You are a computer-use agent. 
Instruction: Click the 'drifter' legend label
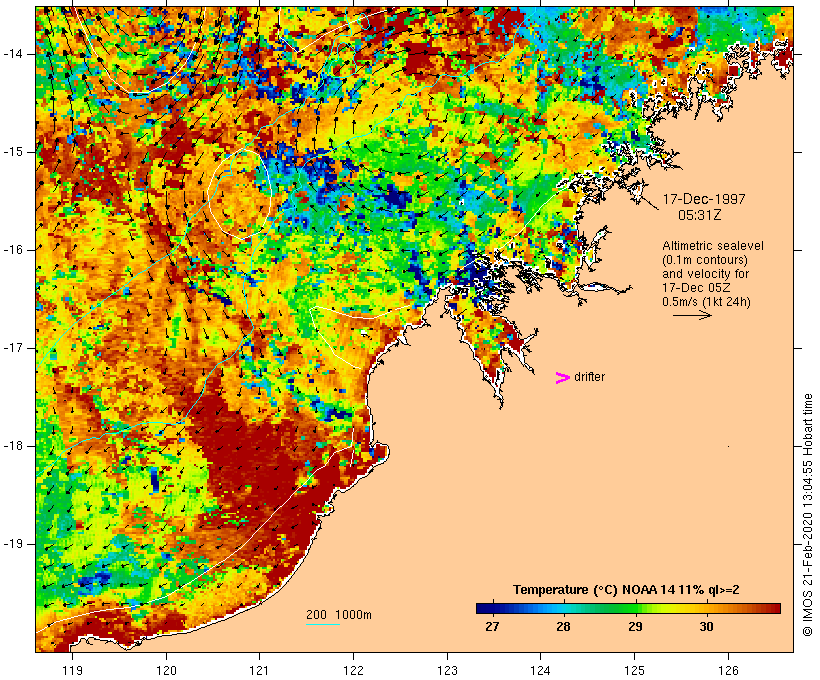pos(589,377)
